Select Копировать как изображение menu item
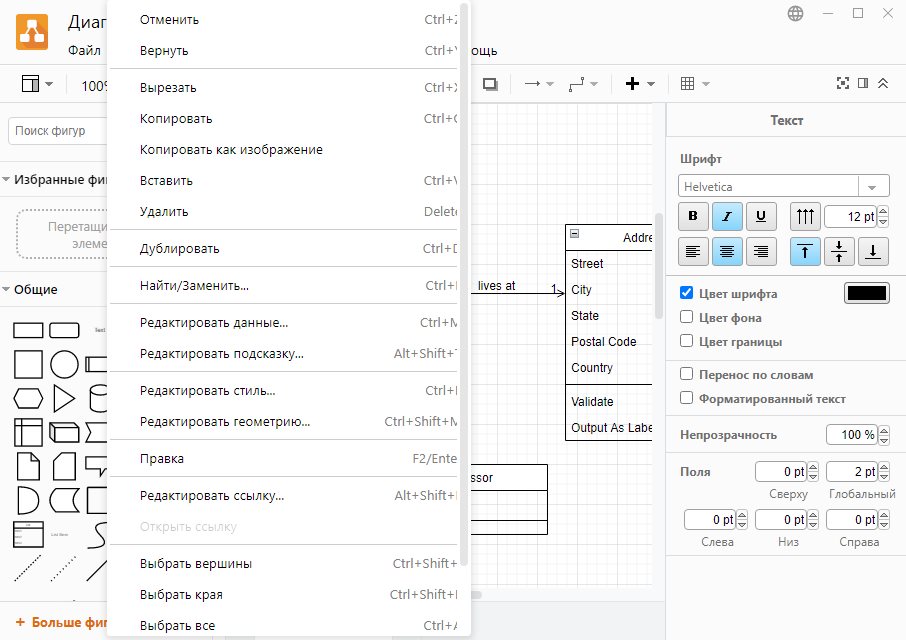Screen dimensions: 906x640 click(x=231, y=150)
